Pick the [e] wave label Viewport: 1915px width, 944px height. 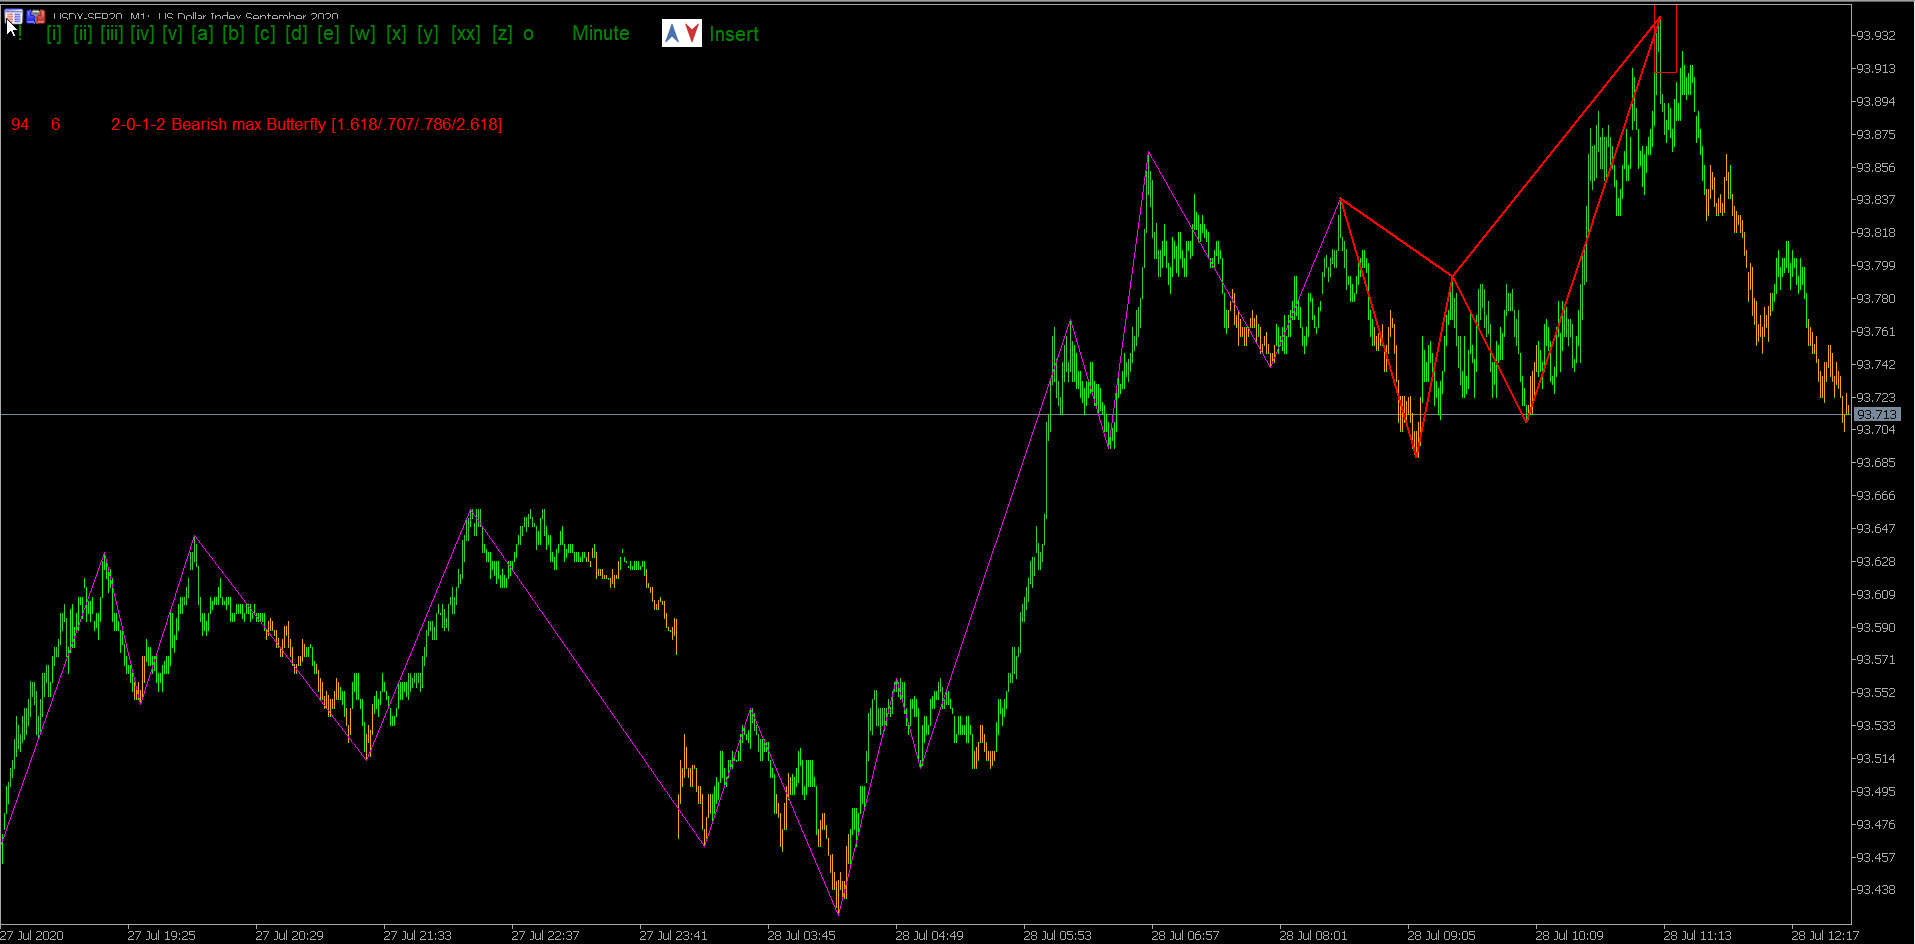(x=328, y=33)
